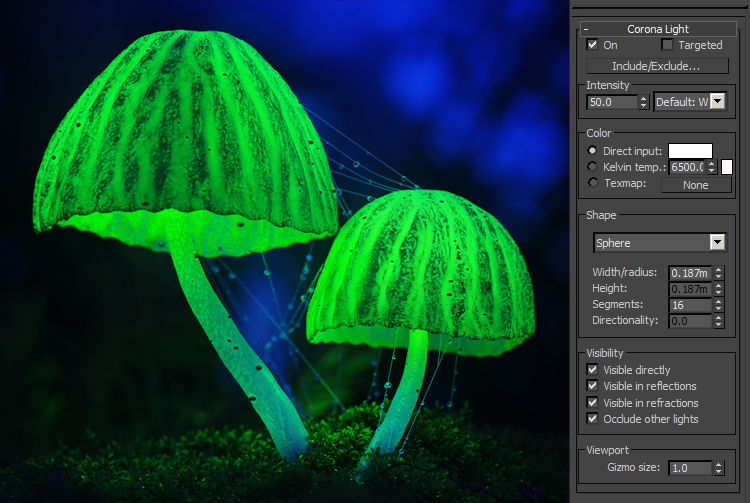
Task: Click the Width/radius value field
Action: [690, 273]
